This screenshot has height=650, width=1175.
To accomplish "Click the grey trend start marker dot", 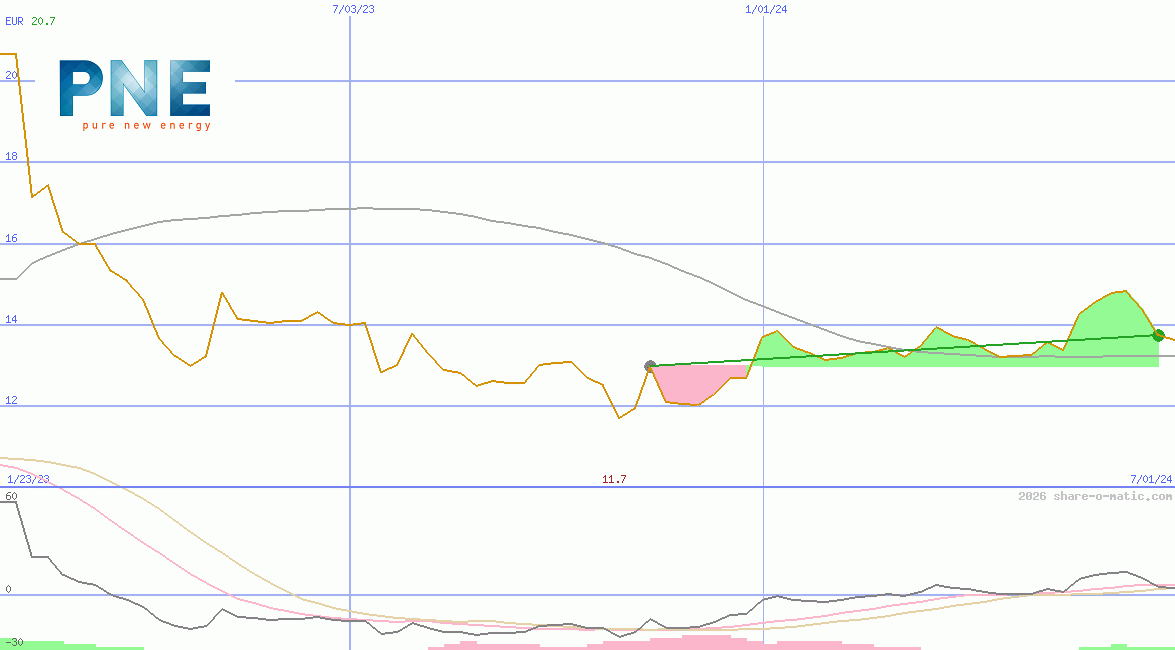I will [650, 366].
